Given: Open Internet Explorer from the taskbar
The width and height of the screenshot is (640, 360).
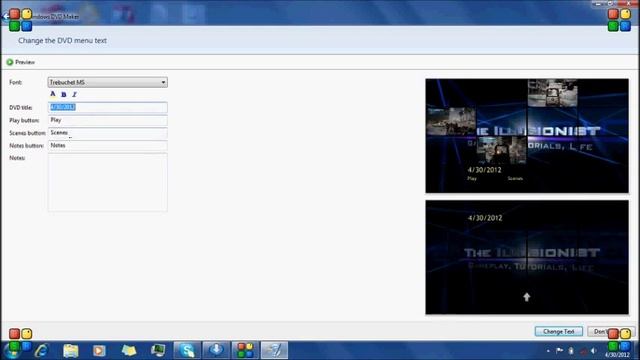Looking at the screenshot, I should point(42,350).
